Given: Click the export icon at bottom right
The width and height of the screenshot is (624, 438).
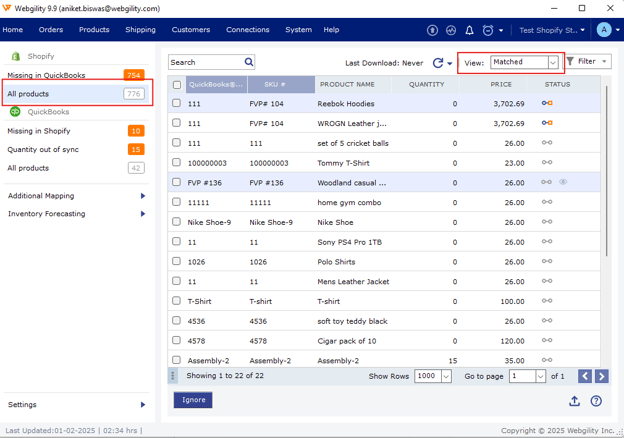Looking at the screenshot, I should tap(574, 401).
